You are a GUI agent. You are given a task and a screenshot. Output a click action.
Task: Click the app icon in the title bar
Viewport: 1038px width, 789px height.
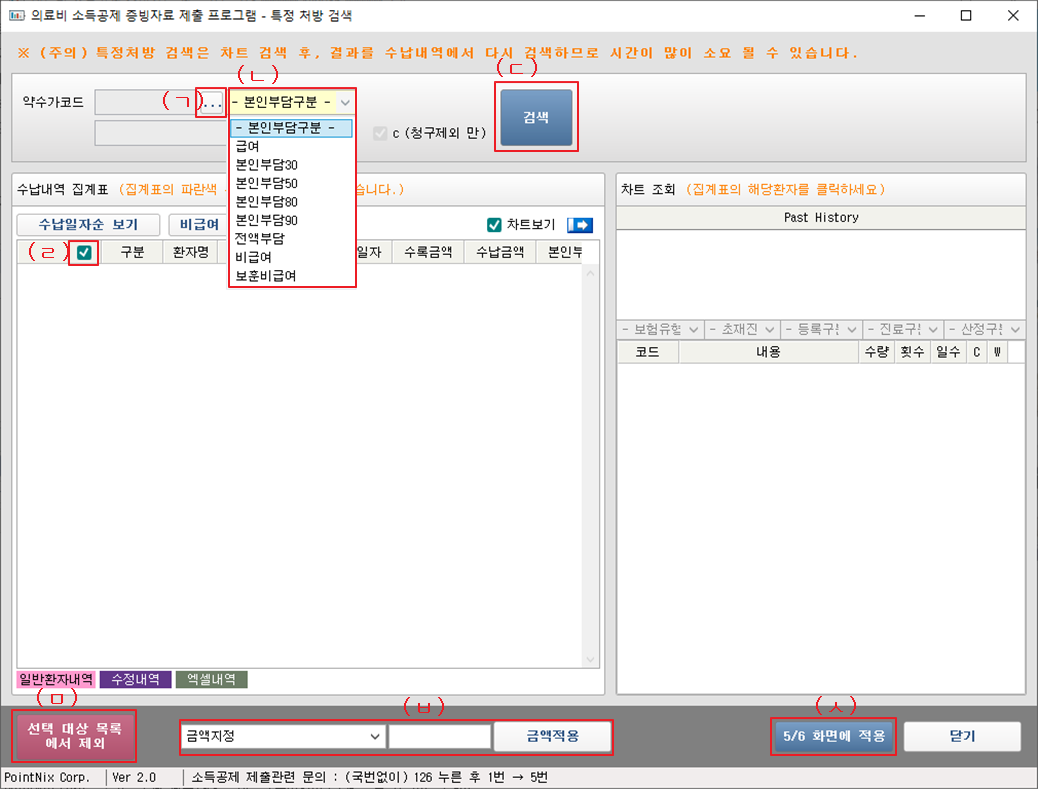click(15, 16)
